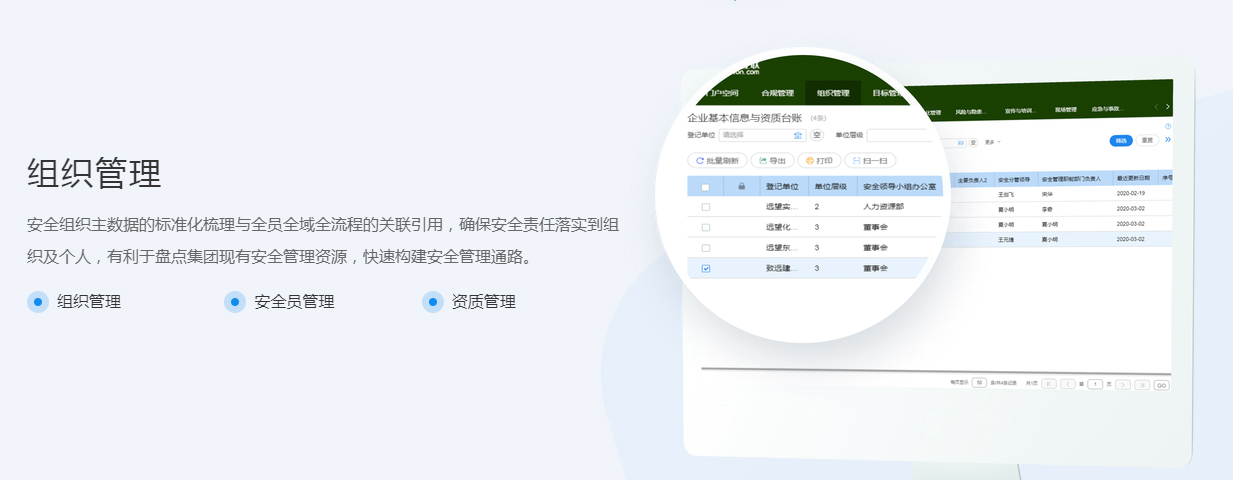
Task: Click the 打印 print button
Action: pyautogui.click(x=819, y=160)
